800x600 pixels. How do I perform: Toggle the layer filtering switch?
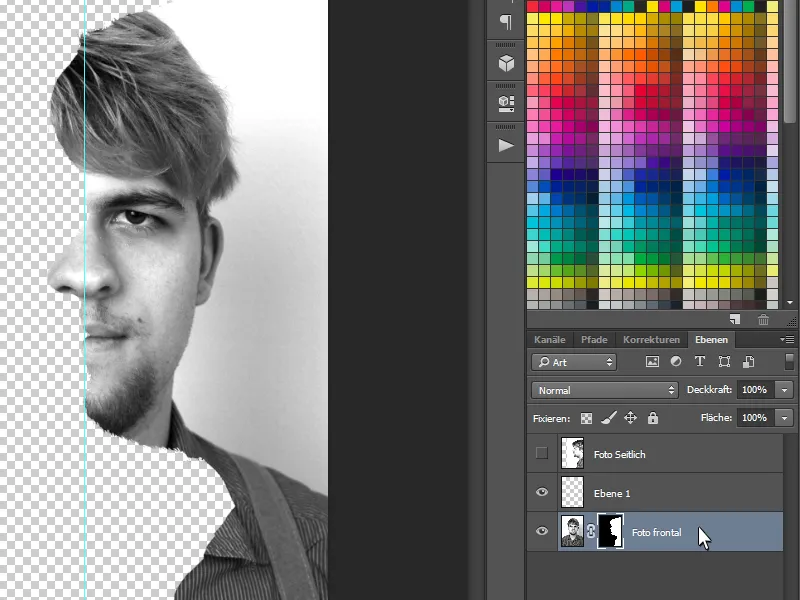(x=789, y=362)
